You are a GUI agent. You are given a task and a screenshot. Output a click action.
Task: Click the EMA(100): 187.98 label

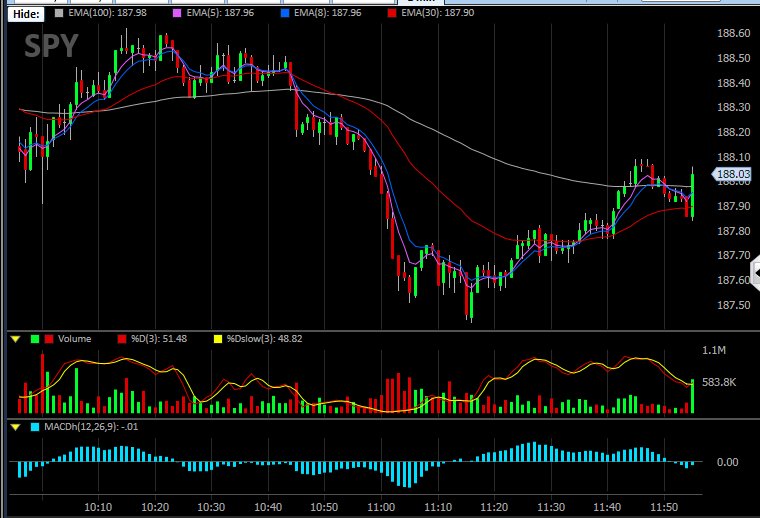(x=108, y=13)
